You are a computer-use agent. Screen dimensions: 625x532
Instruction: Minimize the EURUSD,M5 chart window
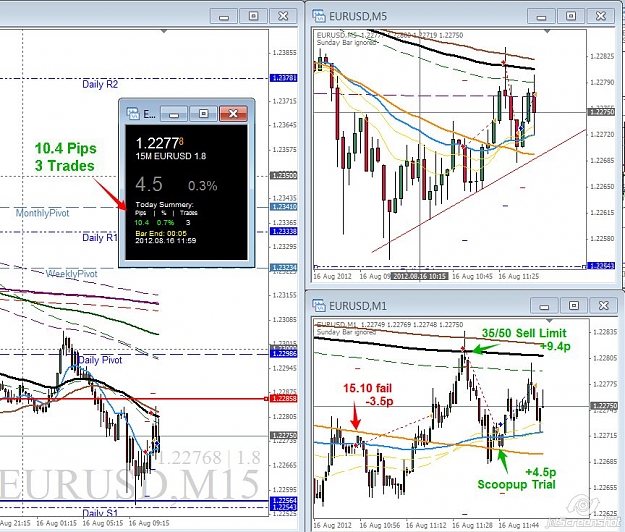pyautogui.click(x=541, y=16)
